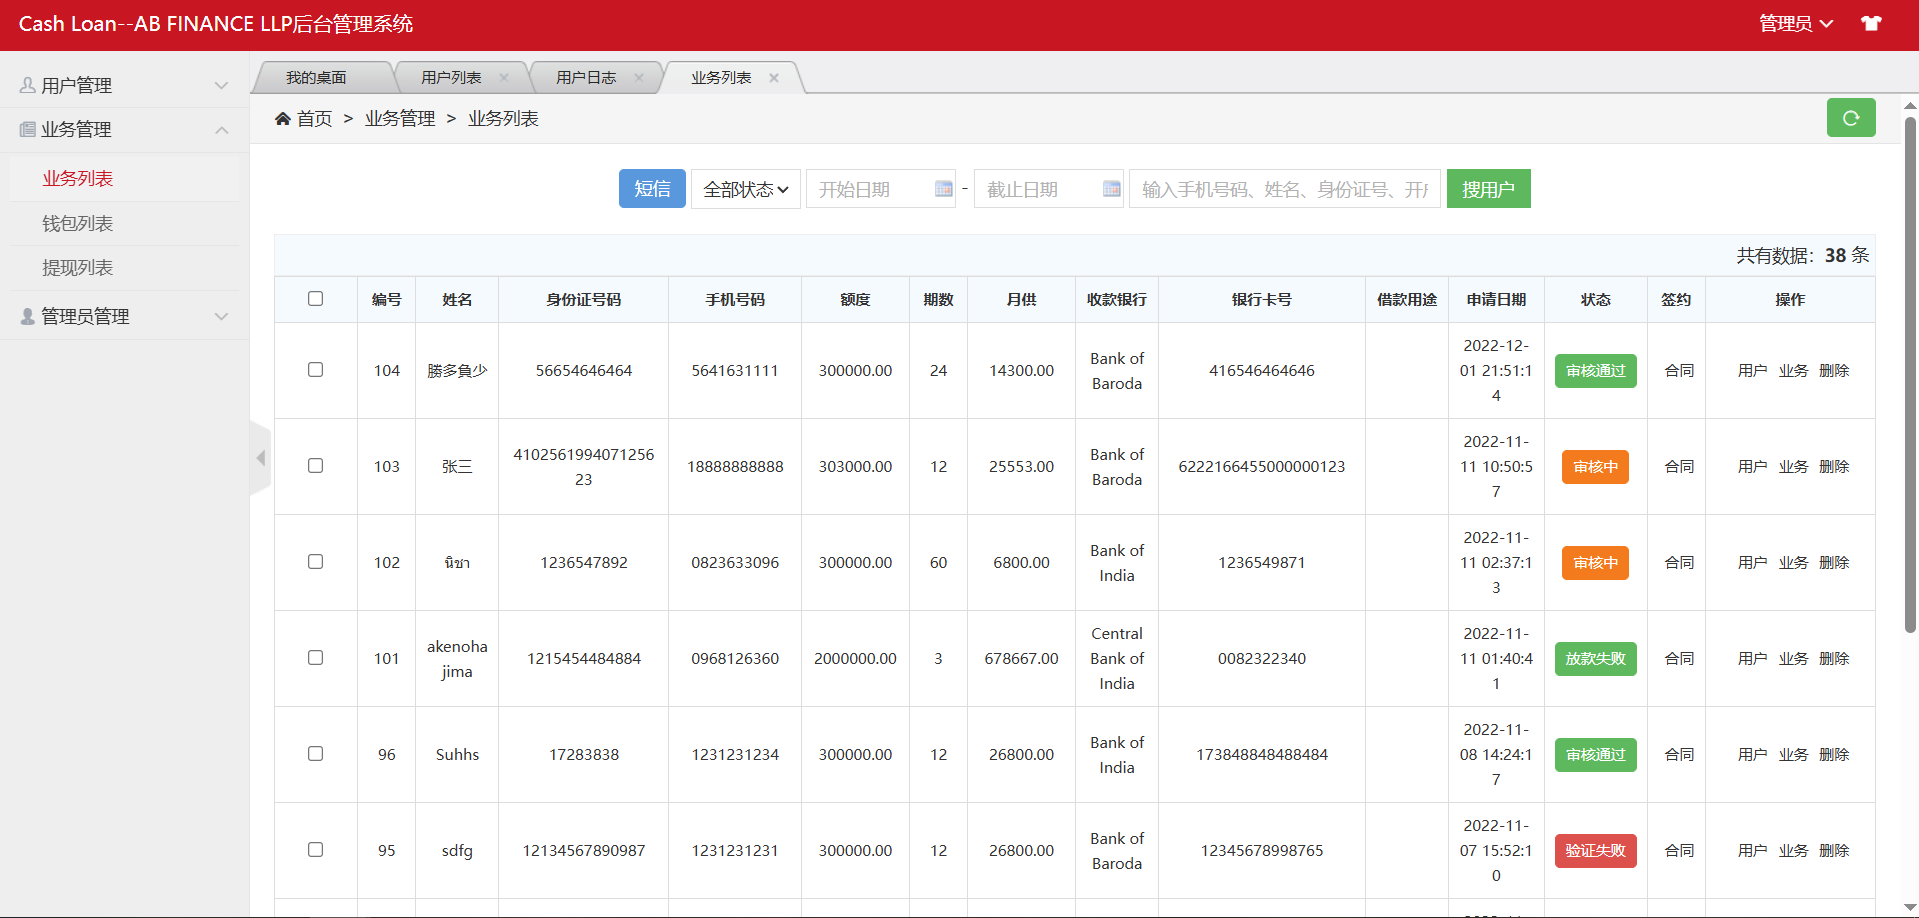This screenshot has height=918, width=1919.
Task: Click the phone/name search input field
Action: pyautogui.click(x=1284, y=189)
